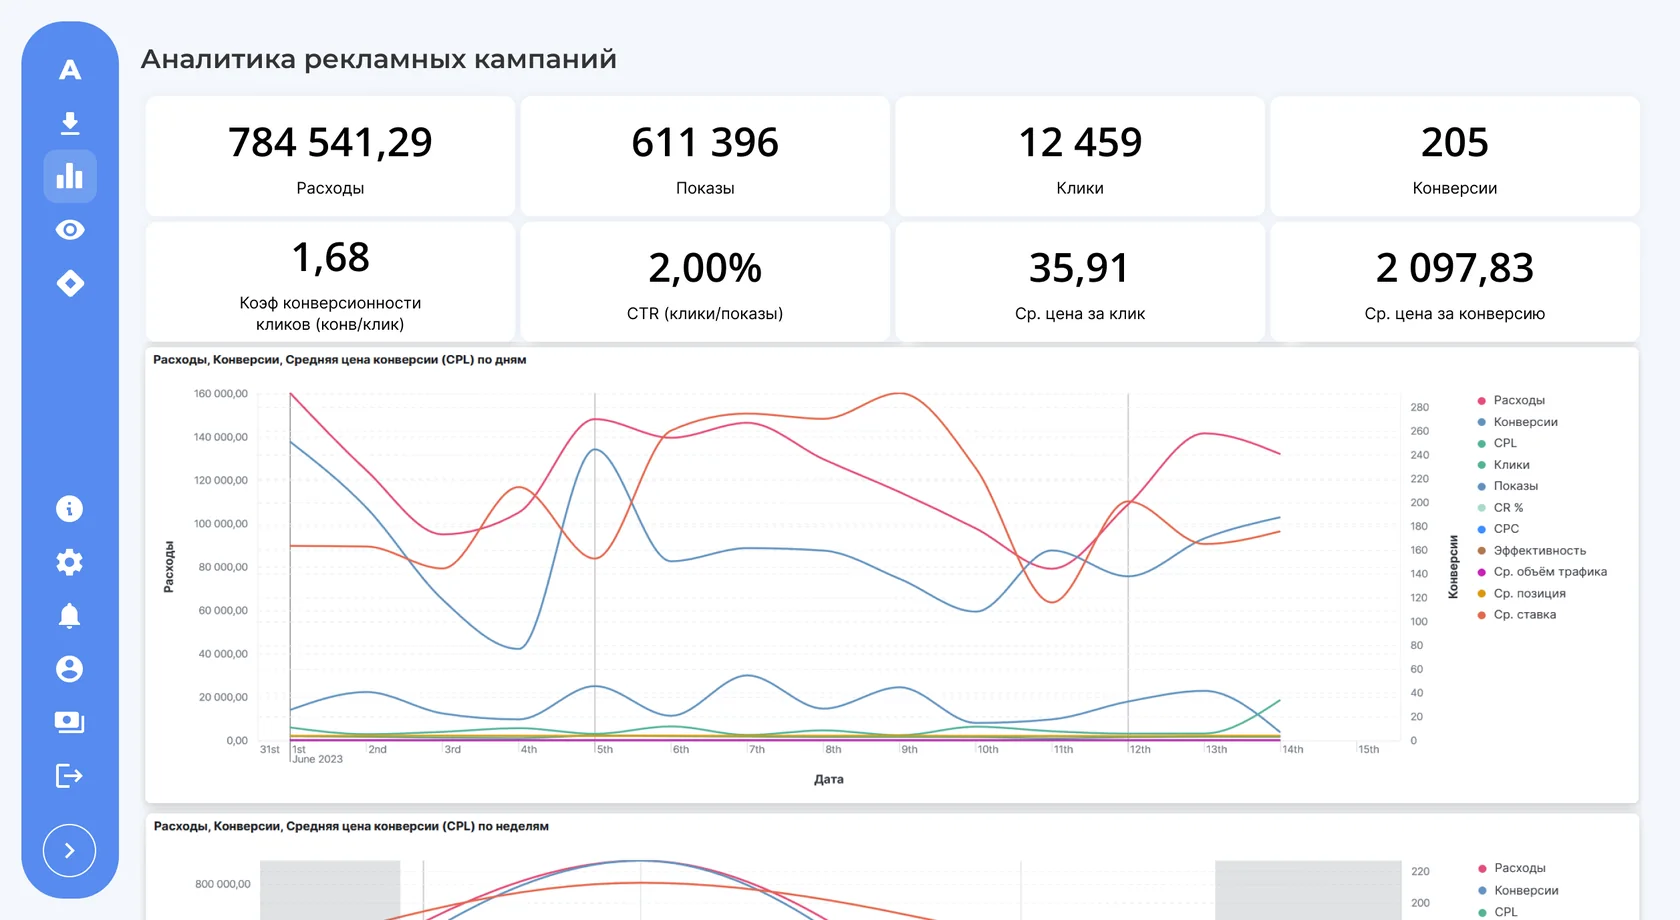Select the bar chart analytics icon
This screenshot has height=920, width=1680.
pyautogui.click(x=70, y=176)
